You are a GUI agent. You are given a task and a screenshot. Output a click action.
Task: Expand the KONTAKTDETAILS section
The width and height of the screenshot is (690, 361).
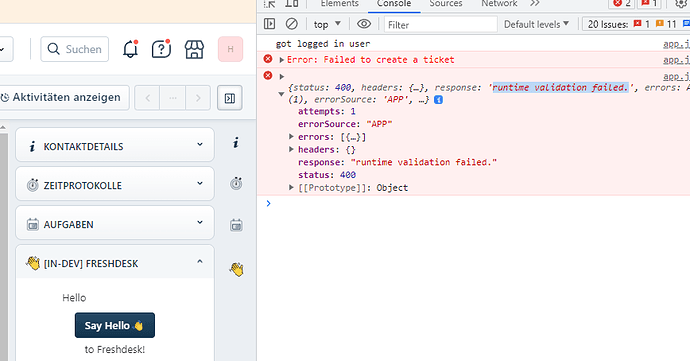tap(115, 145)
